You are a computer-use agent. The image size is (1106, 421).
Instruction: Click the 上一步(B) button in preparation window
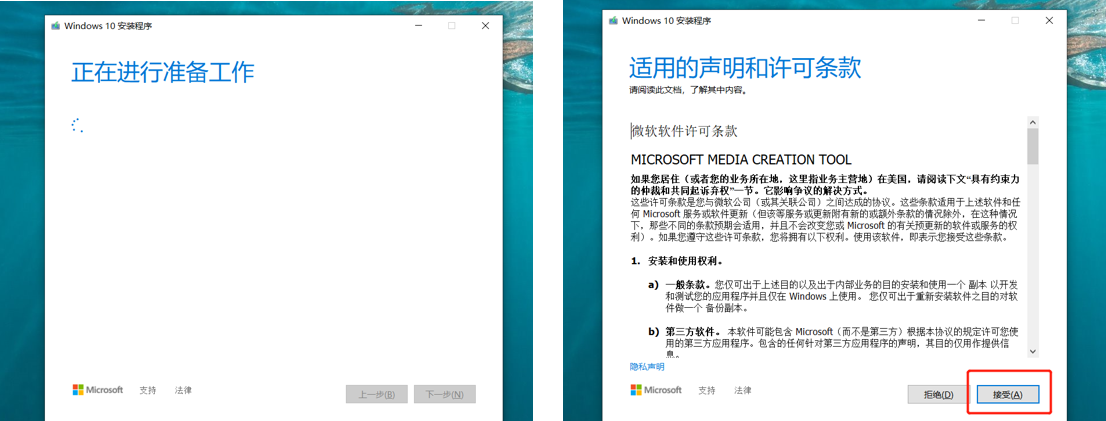[x=377, y=394]
